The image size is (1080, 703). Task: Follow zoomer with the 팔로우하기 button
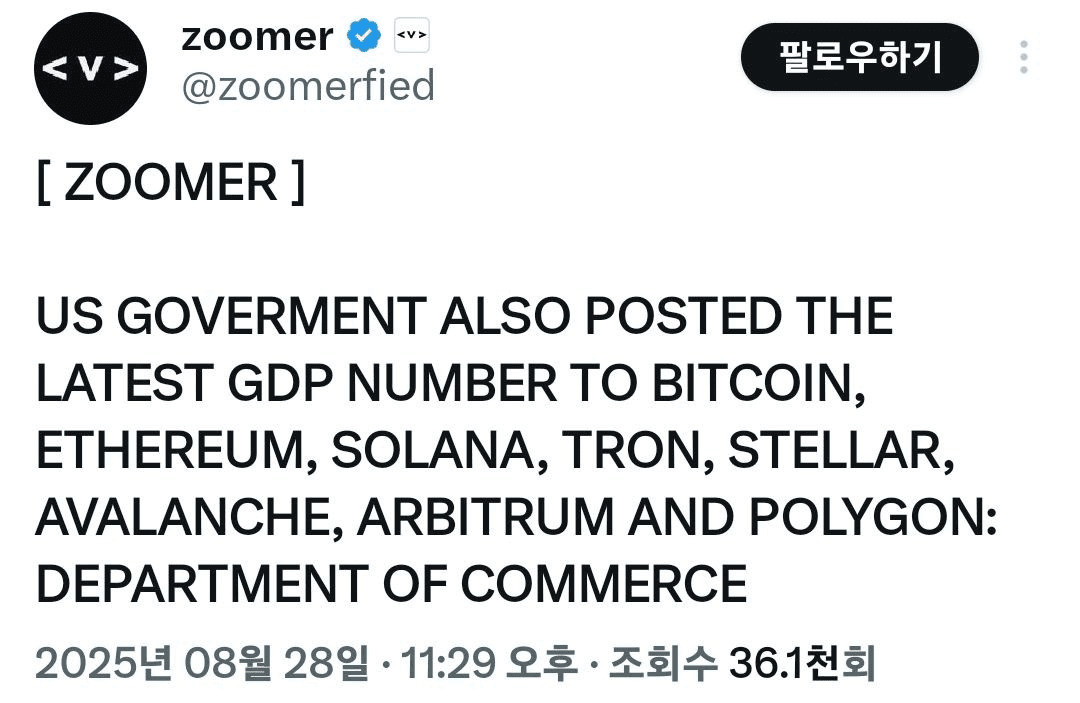tap(860, 57)
